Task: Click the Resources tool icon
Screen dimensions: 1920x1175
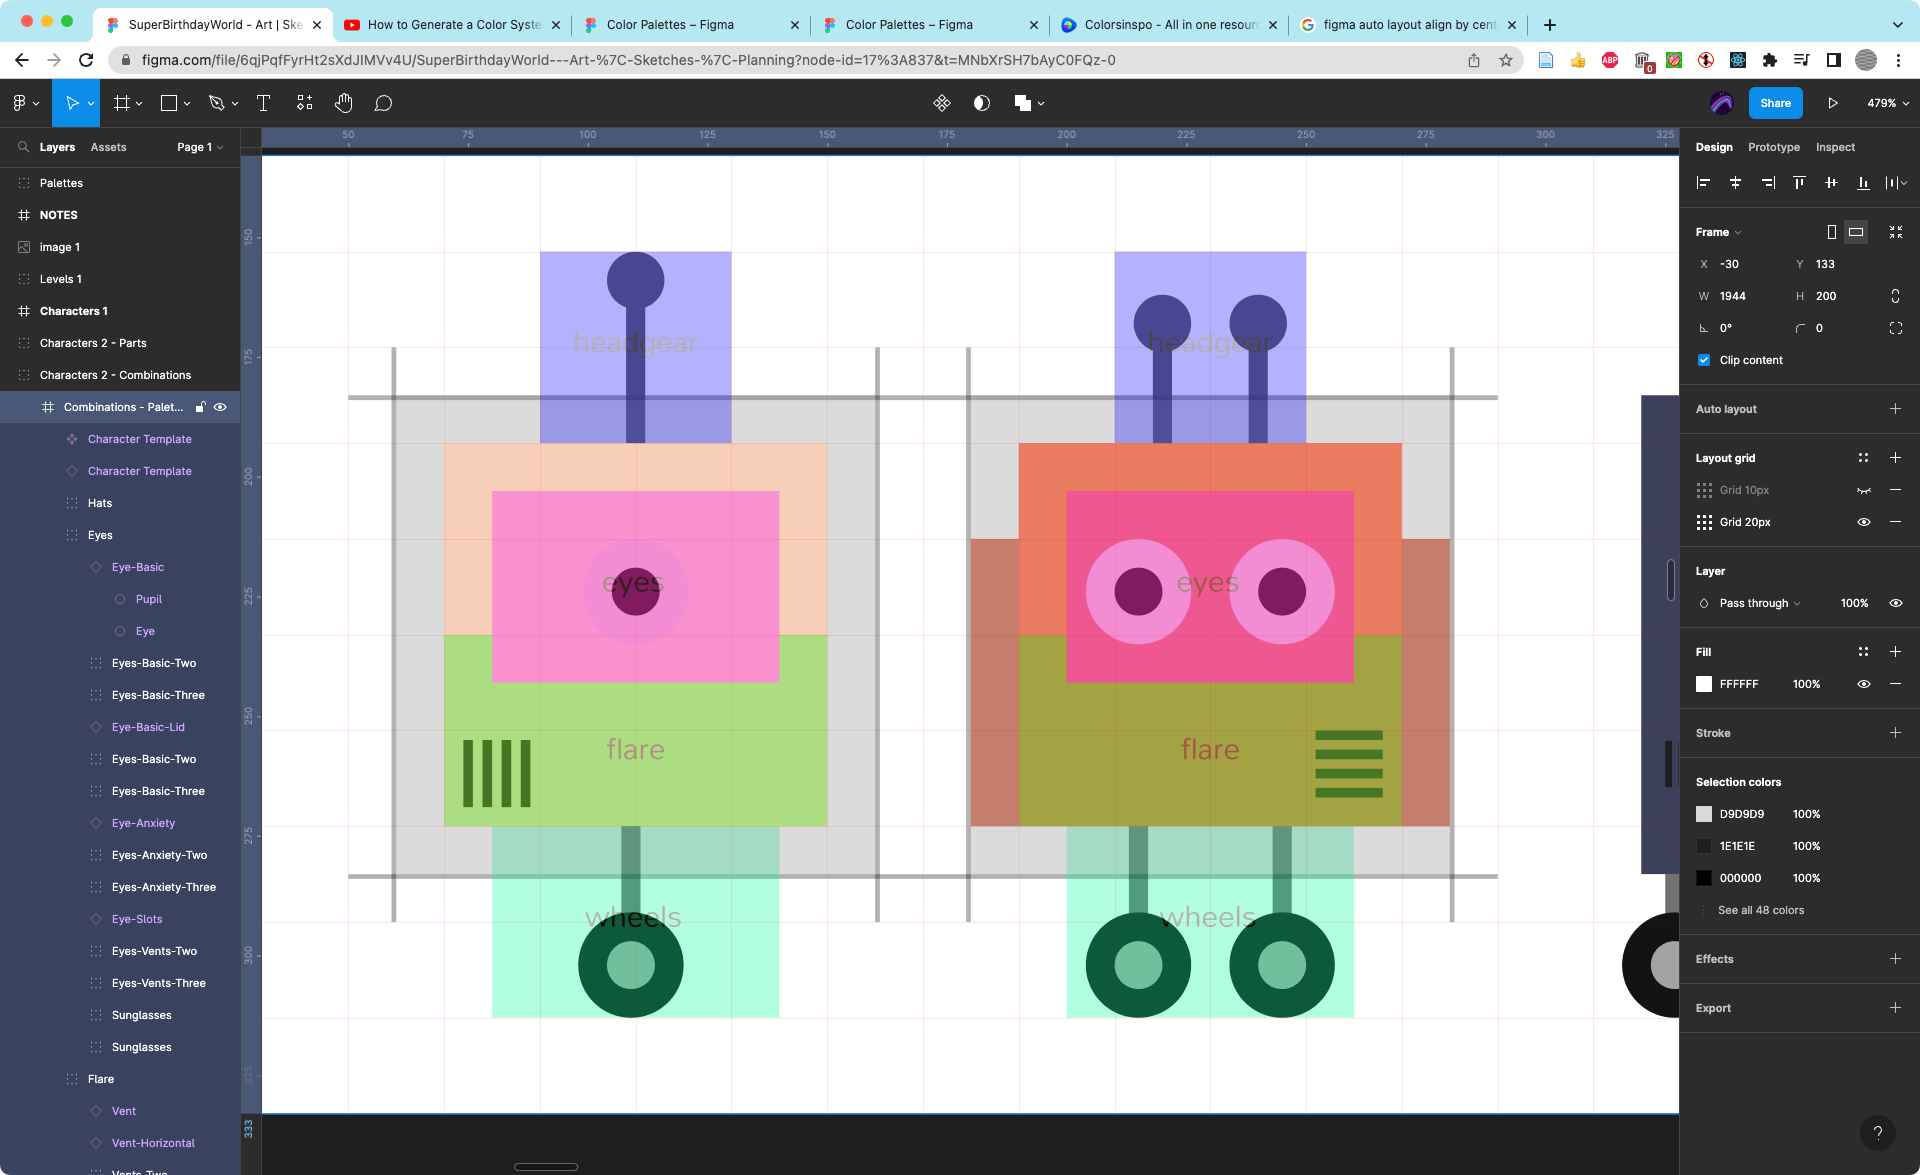Action: pos(304,103)
